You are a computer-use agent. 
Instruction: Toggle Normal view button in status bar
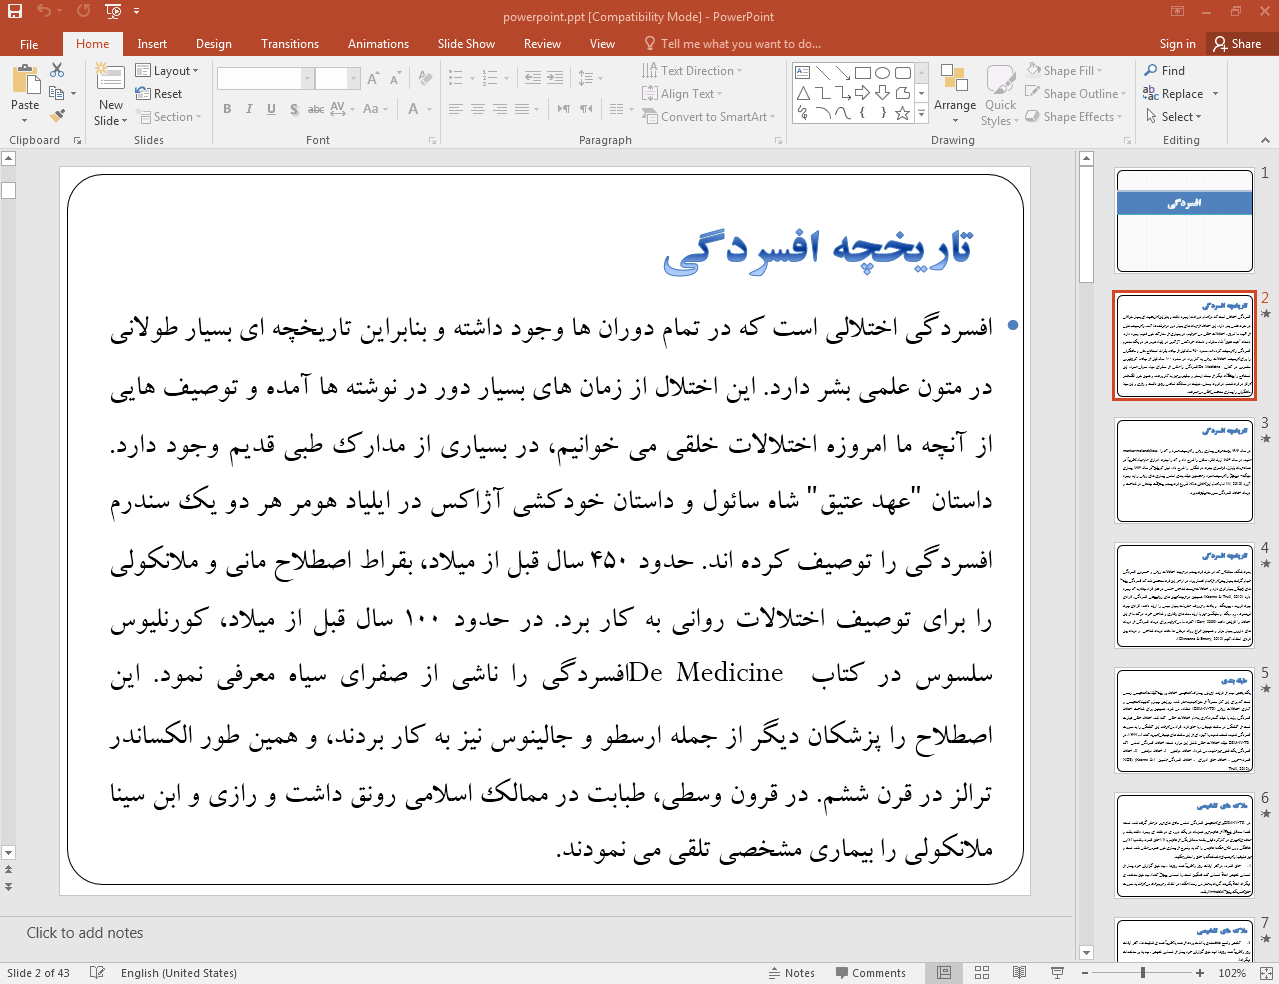[x=944, y=973]
